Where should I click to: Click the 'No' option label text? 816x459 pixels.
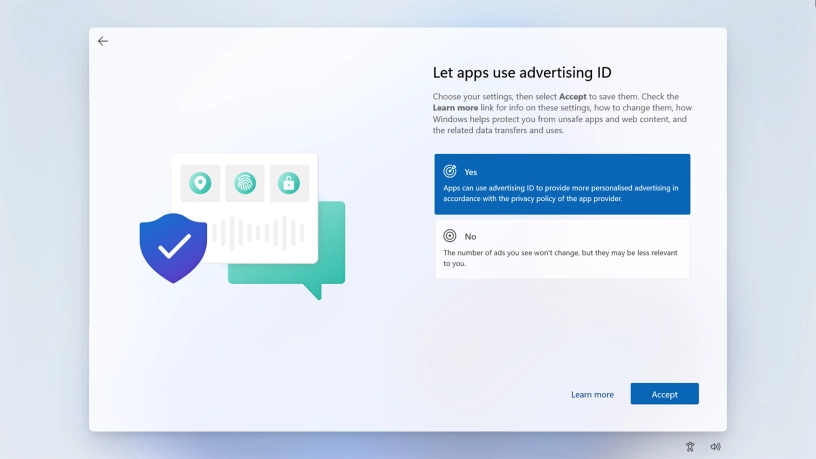point(470,236)
